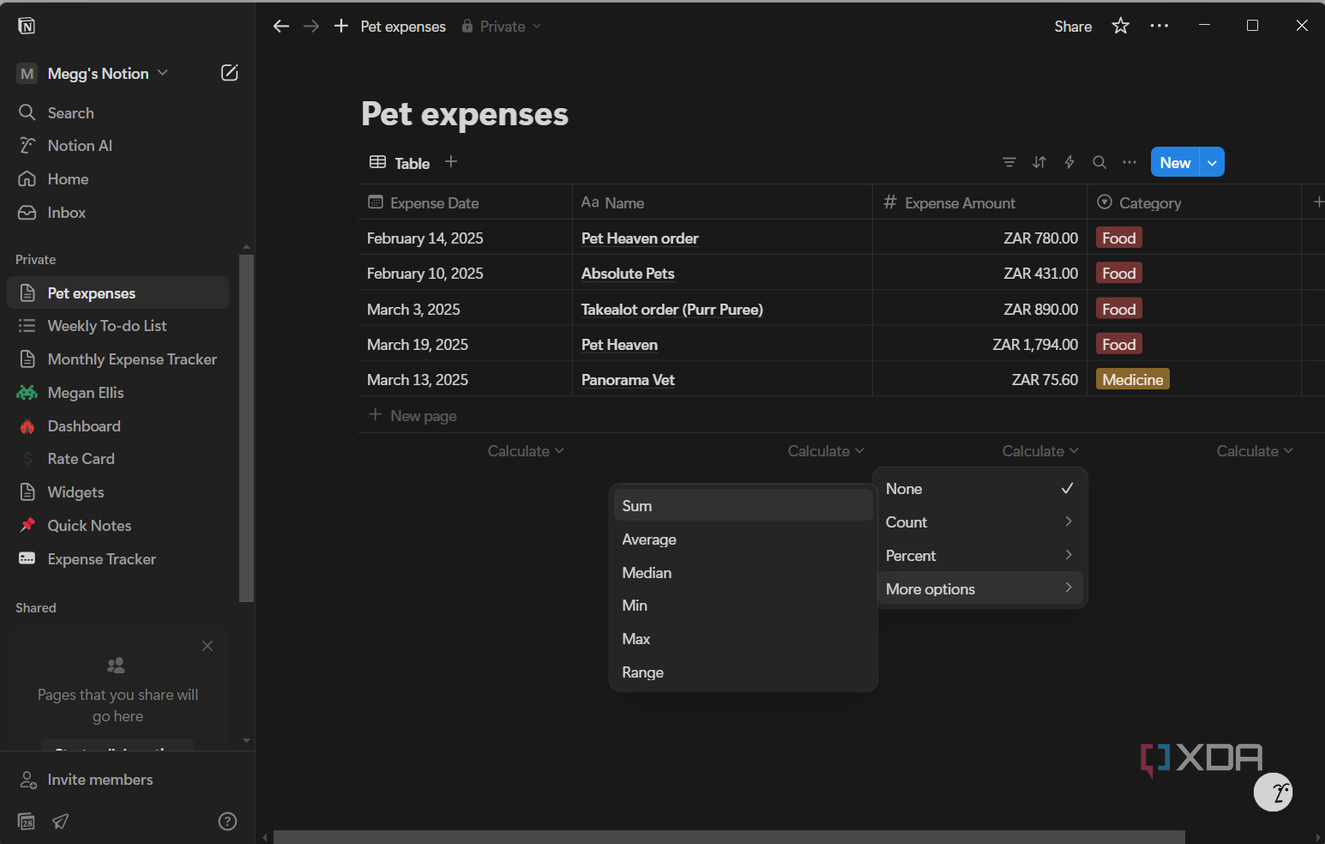Image resolution: width=1325 pixels, height=844 pixels.
Task: Select Sum calculation
Action: point(743,506)
